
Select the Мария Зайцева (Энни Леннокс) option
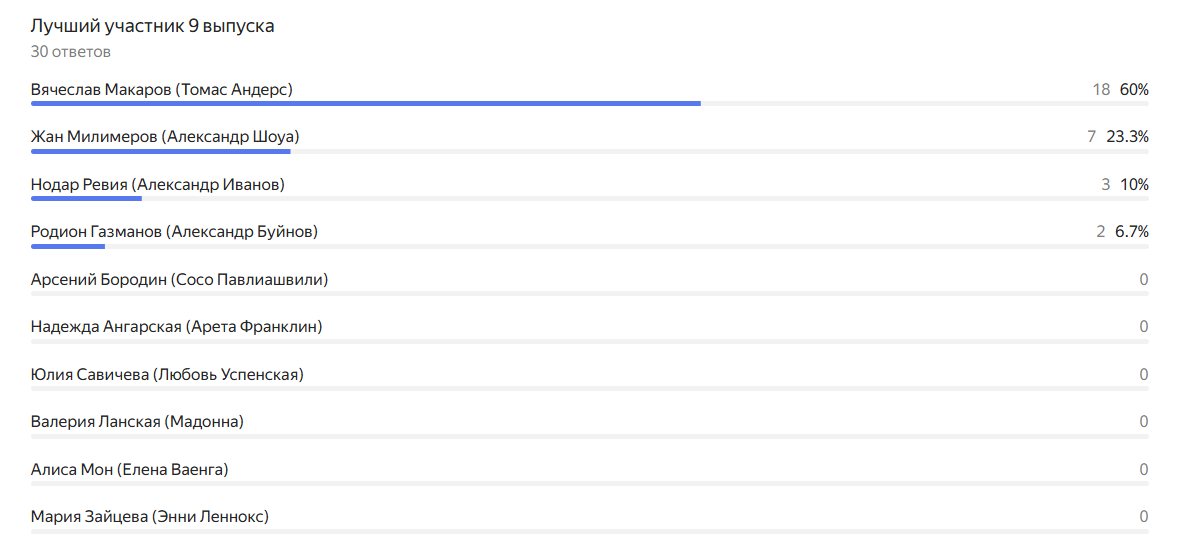[149, 517]
